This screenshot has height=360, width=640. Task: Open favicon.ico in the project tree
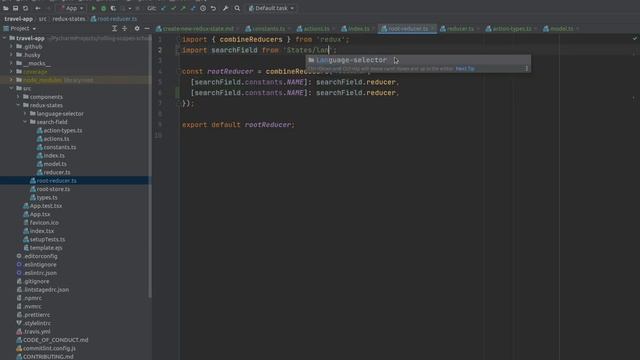pyautogui.click(x=44, y=222)
